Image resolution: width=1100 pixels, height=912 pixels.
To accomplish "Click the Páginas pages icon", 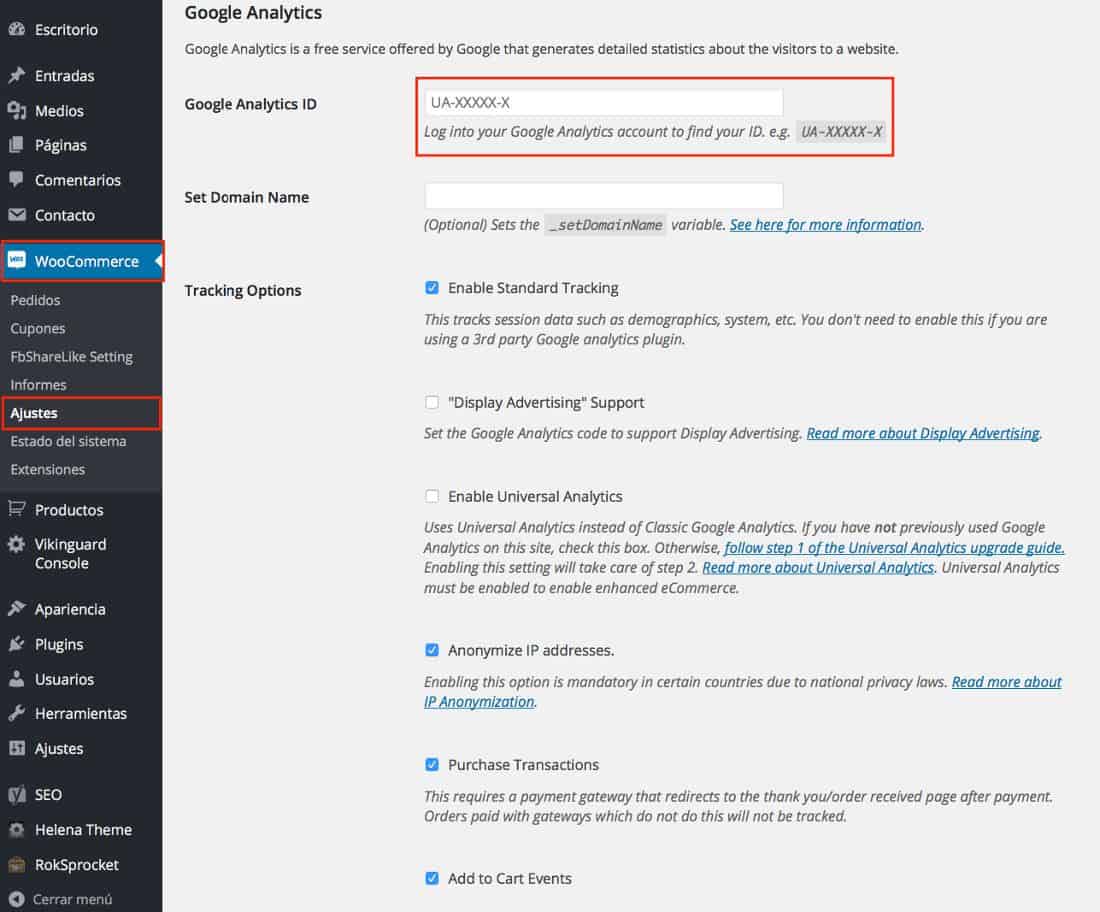I will [17, 145].
